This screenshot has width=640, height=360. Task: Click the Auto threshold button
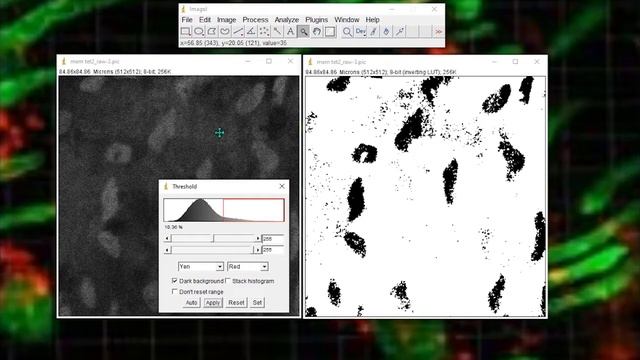click(x=191, y=302)
